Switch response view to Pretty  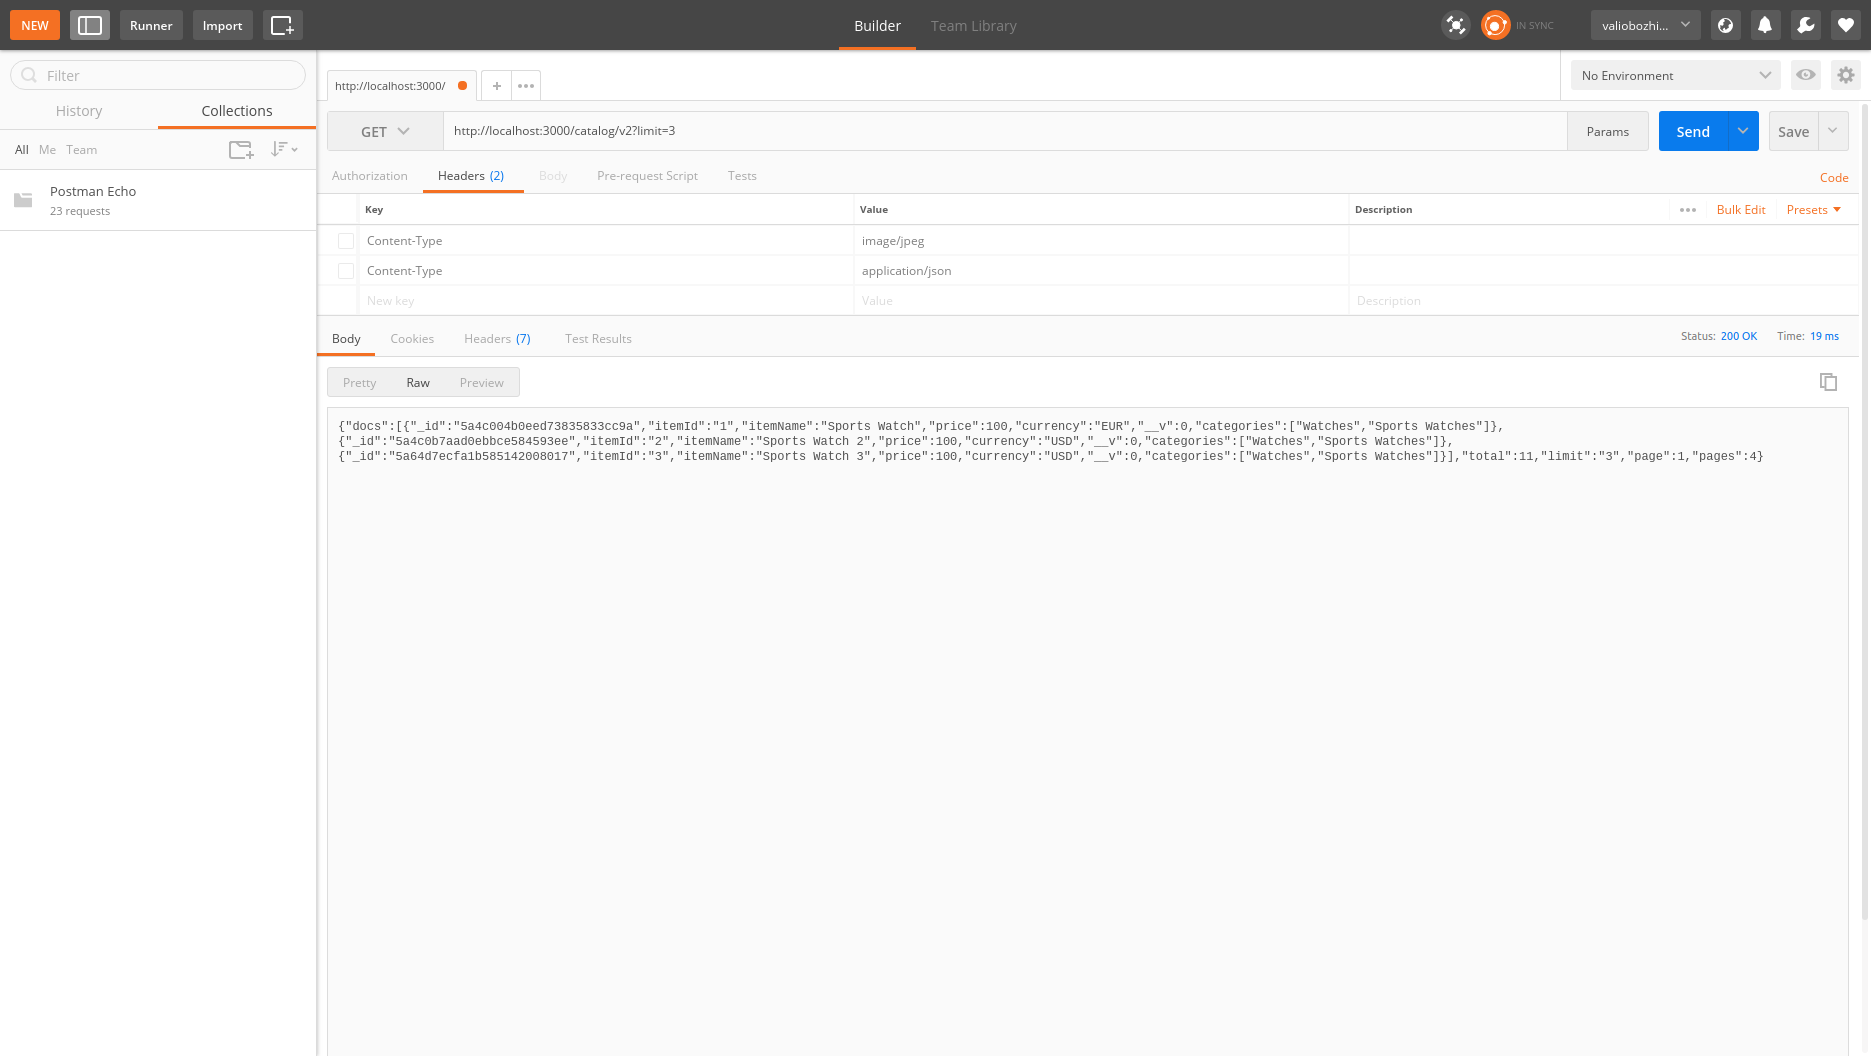pos(359,383)
